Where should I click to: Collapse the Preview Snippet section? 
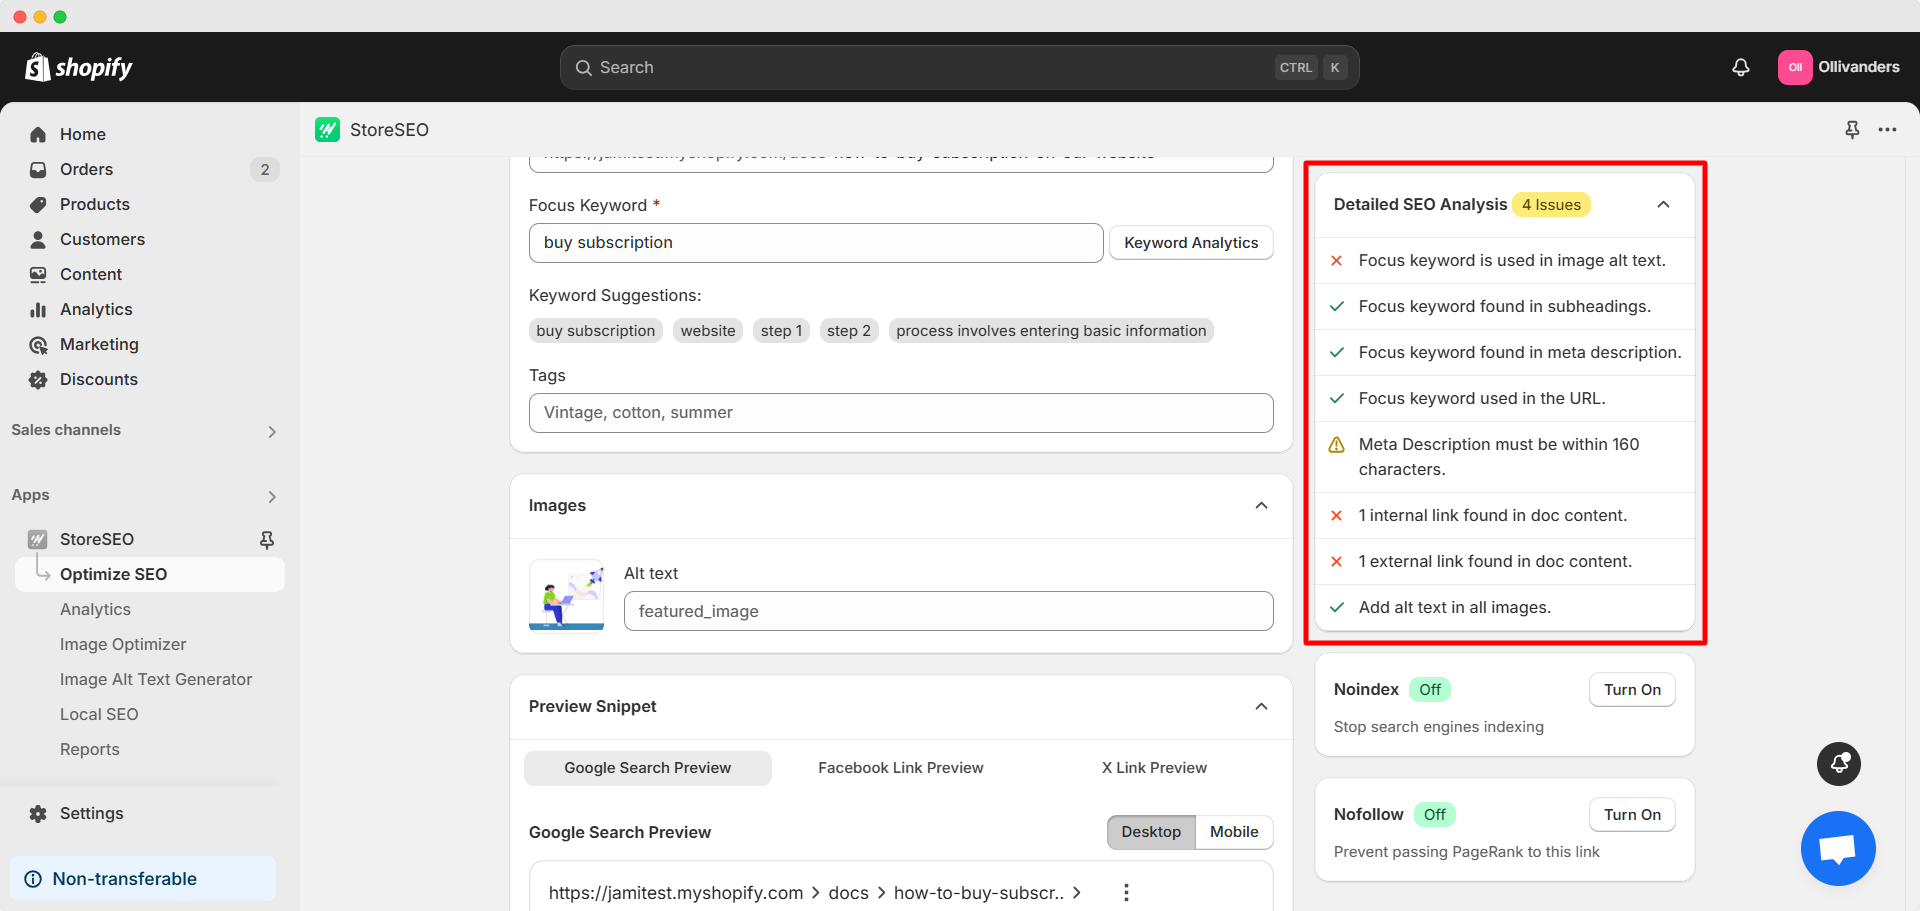pos(1261,707)
